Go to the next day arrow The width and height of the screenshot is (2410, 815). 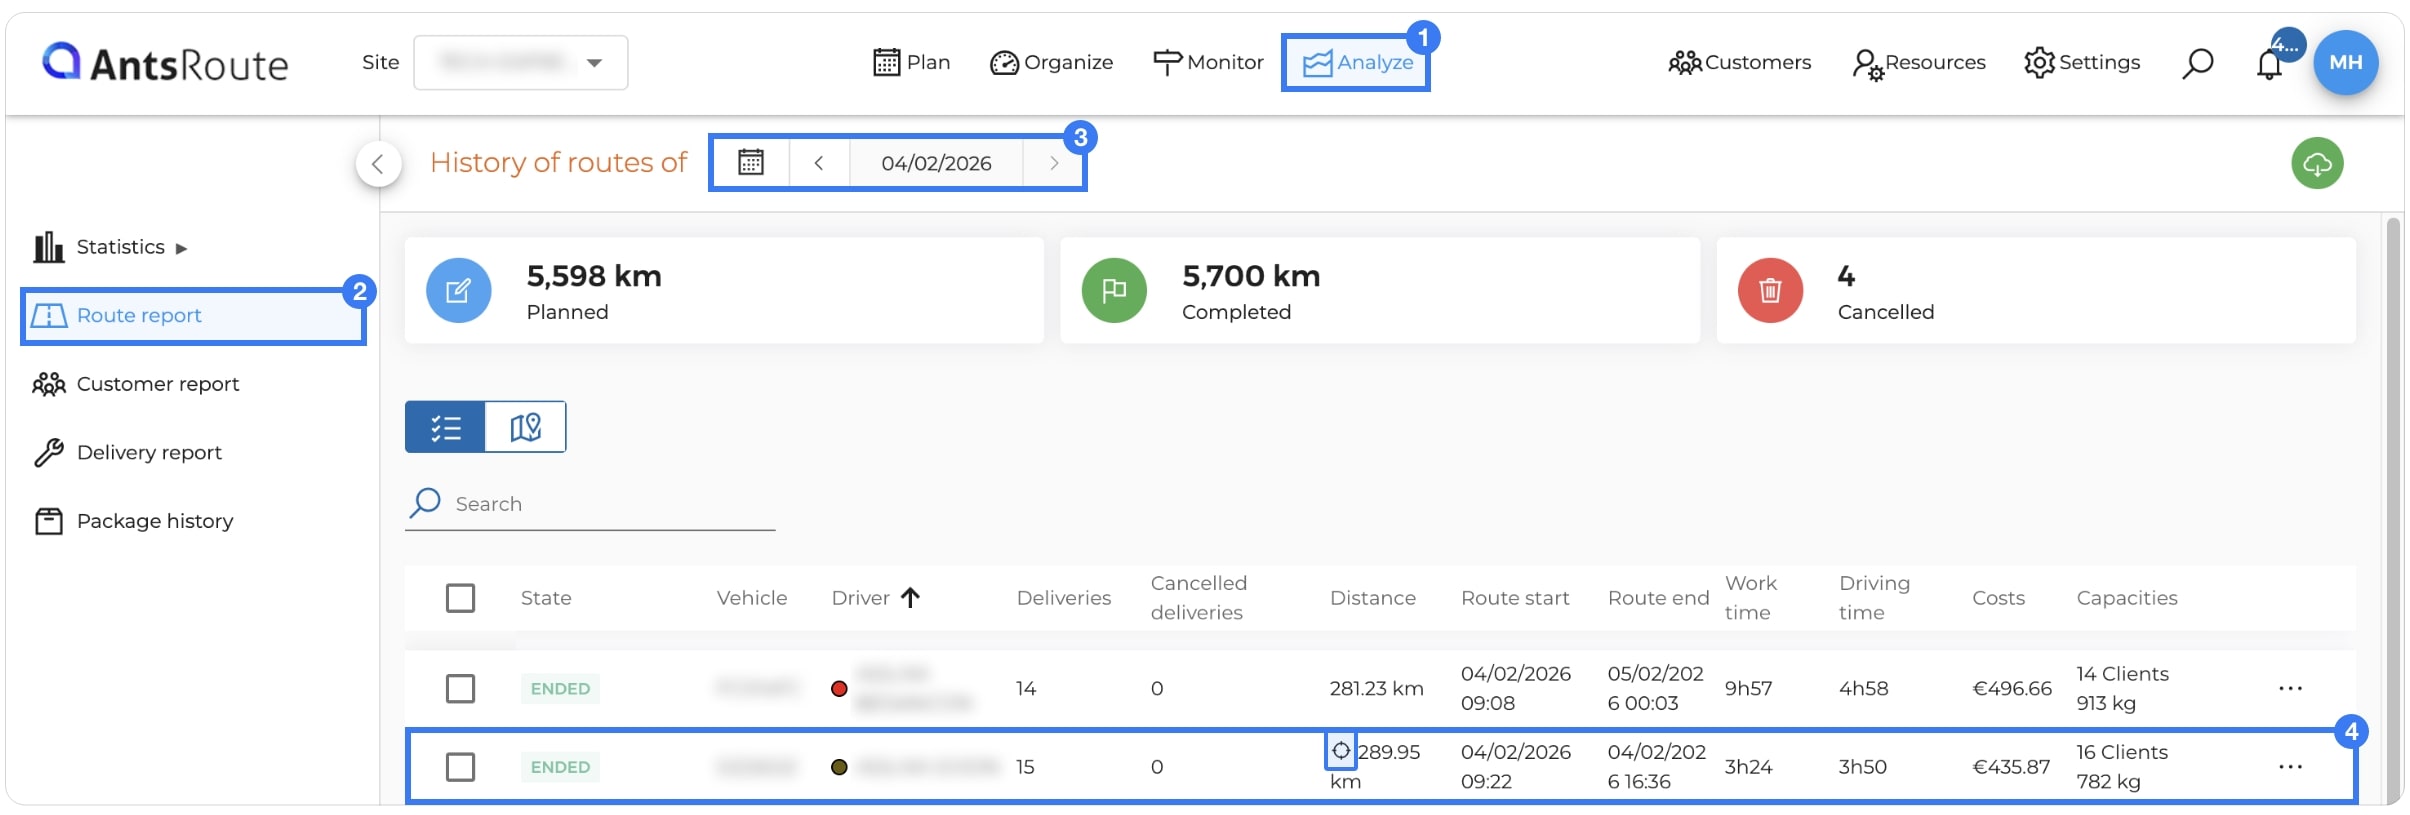(x=1054, y=162)
